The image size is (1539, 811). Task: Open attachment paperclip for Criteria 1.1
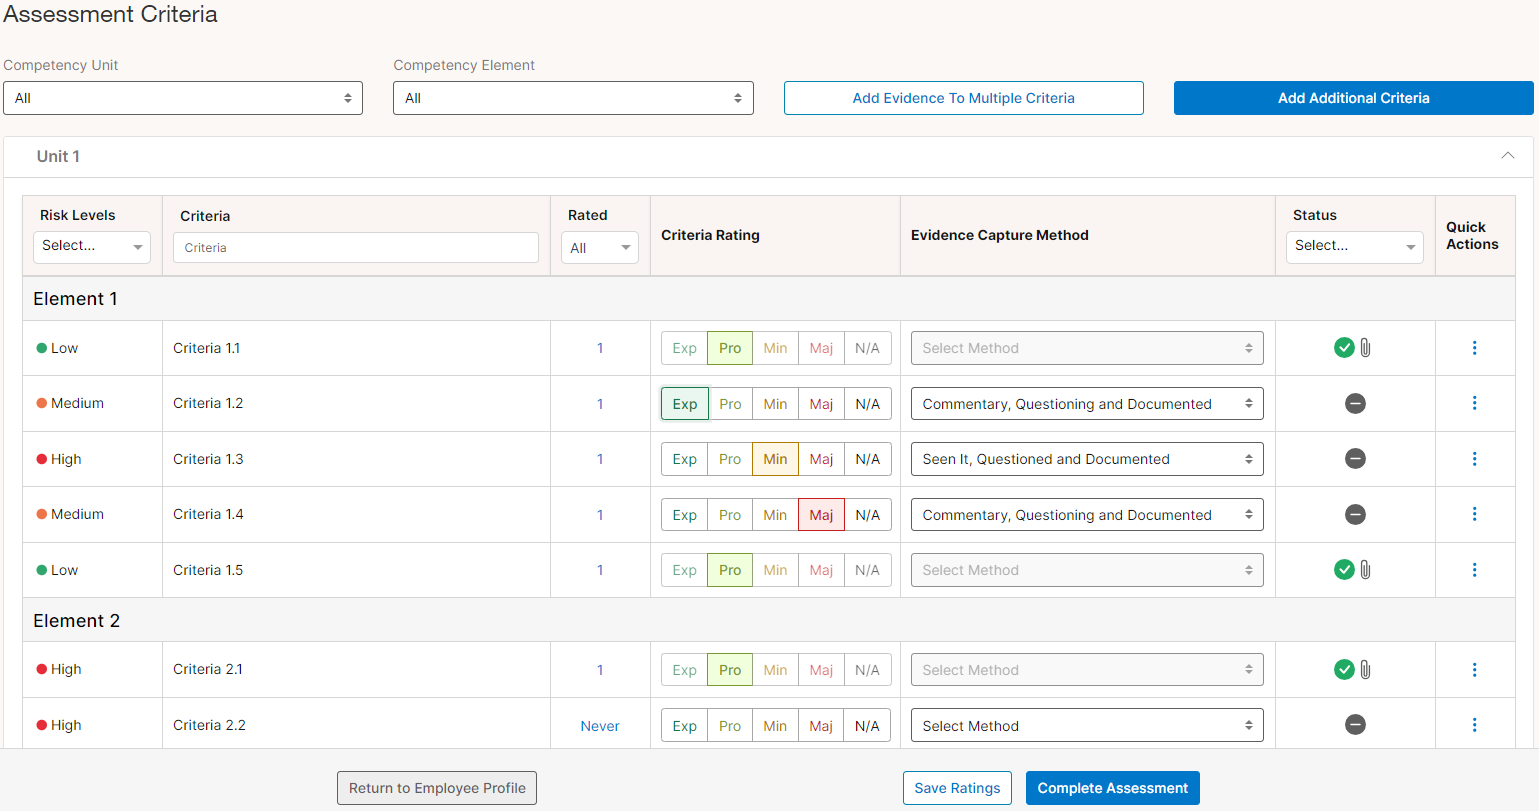click(1366, 348)
